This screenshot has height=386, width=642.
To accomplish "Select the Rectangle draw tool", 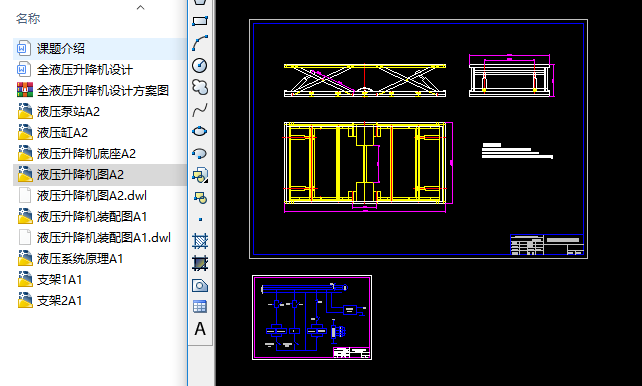I will [x=200, y=21].
